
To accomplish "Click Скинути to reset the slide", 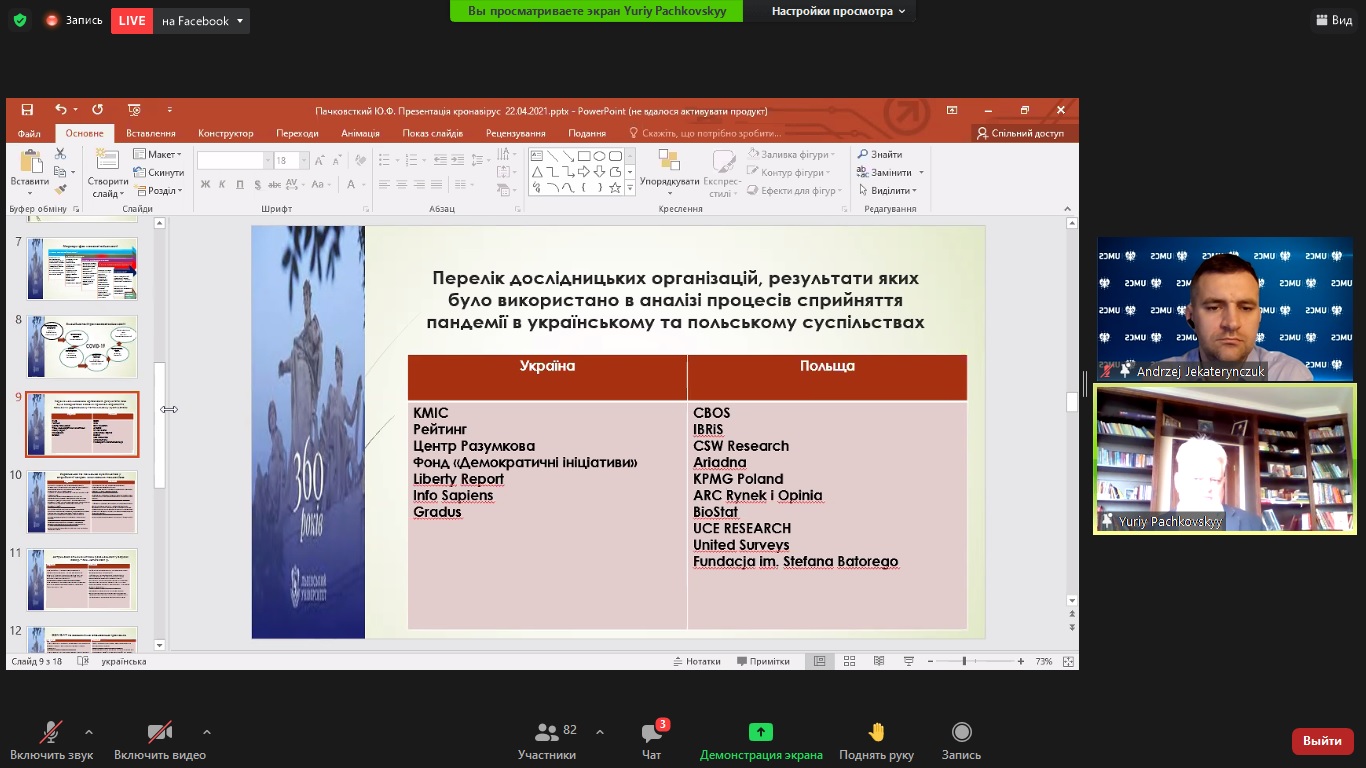I will coord(158,172).
